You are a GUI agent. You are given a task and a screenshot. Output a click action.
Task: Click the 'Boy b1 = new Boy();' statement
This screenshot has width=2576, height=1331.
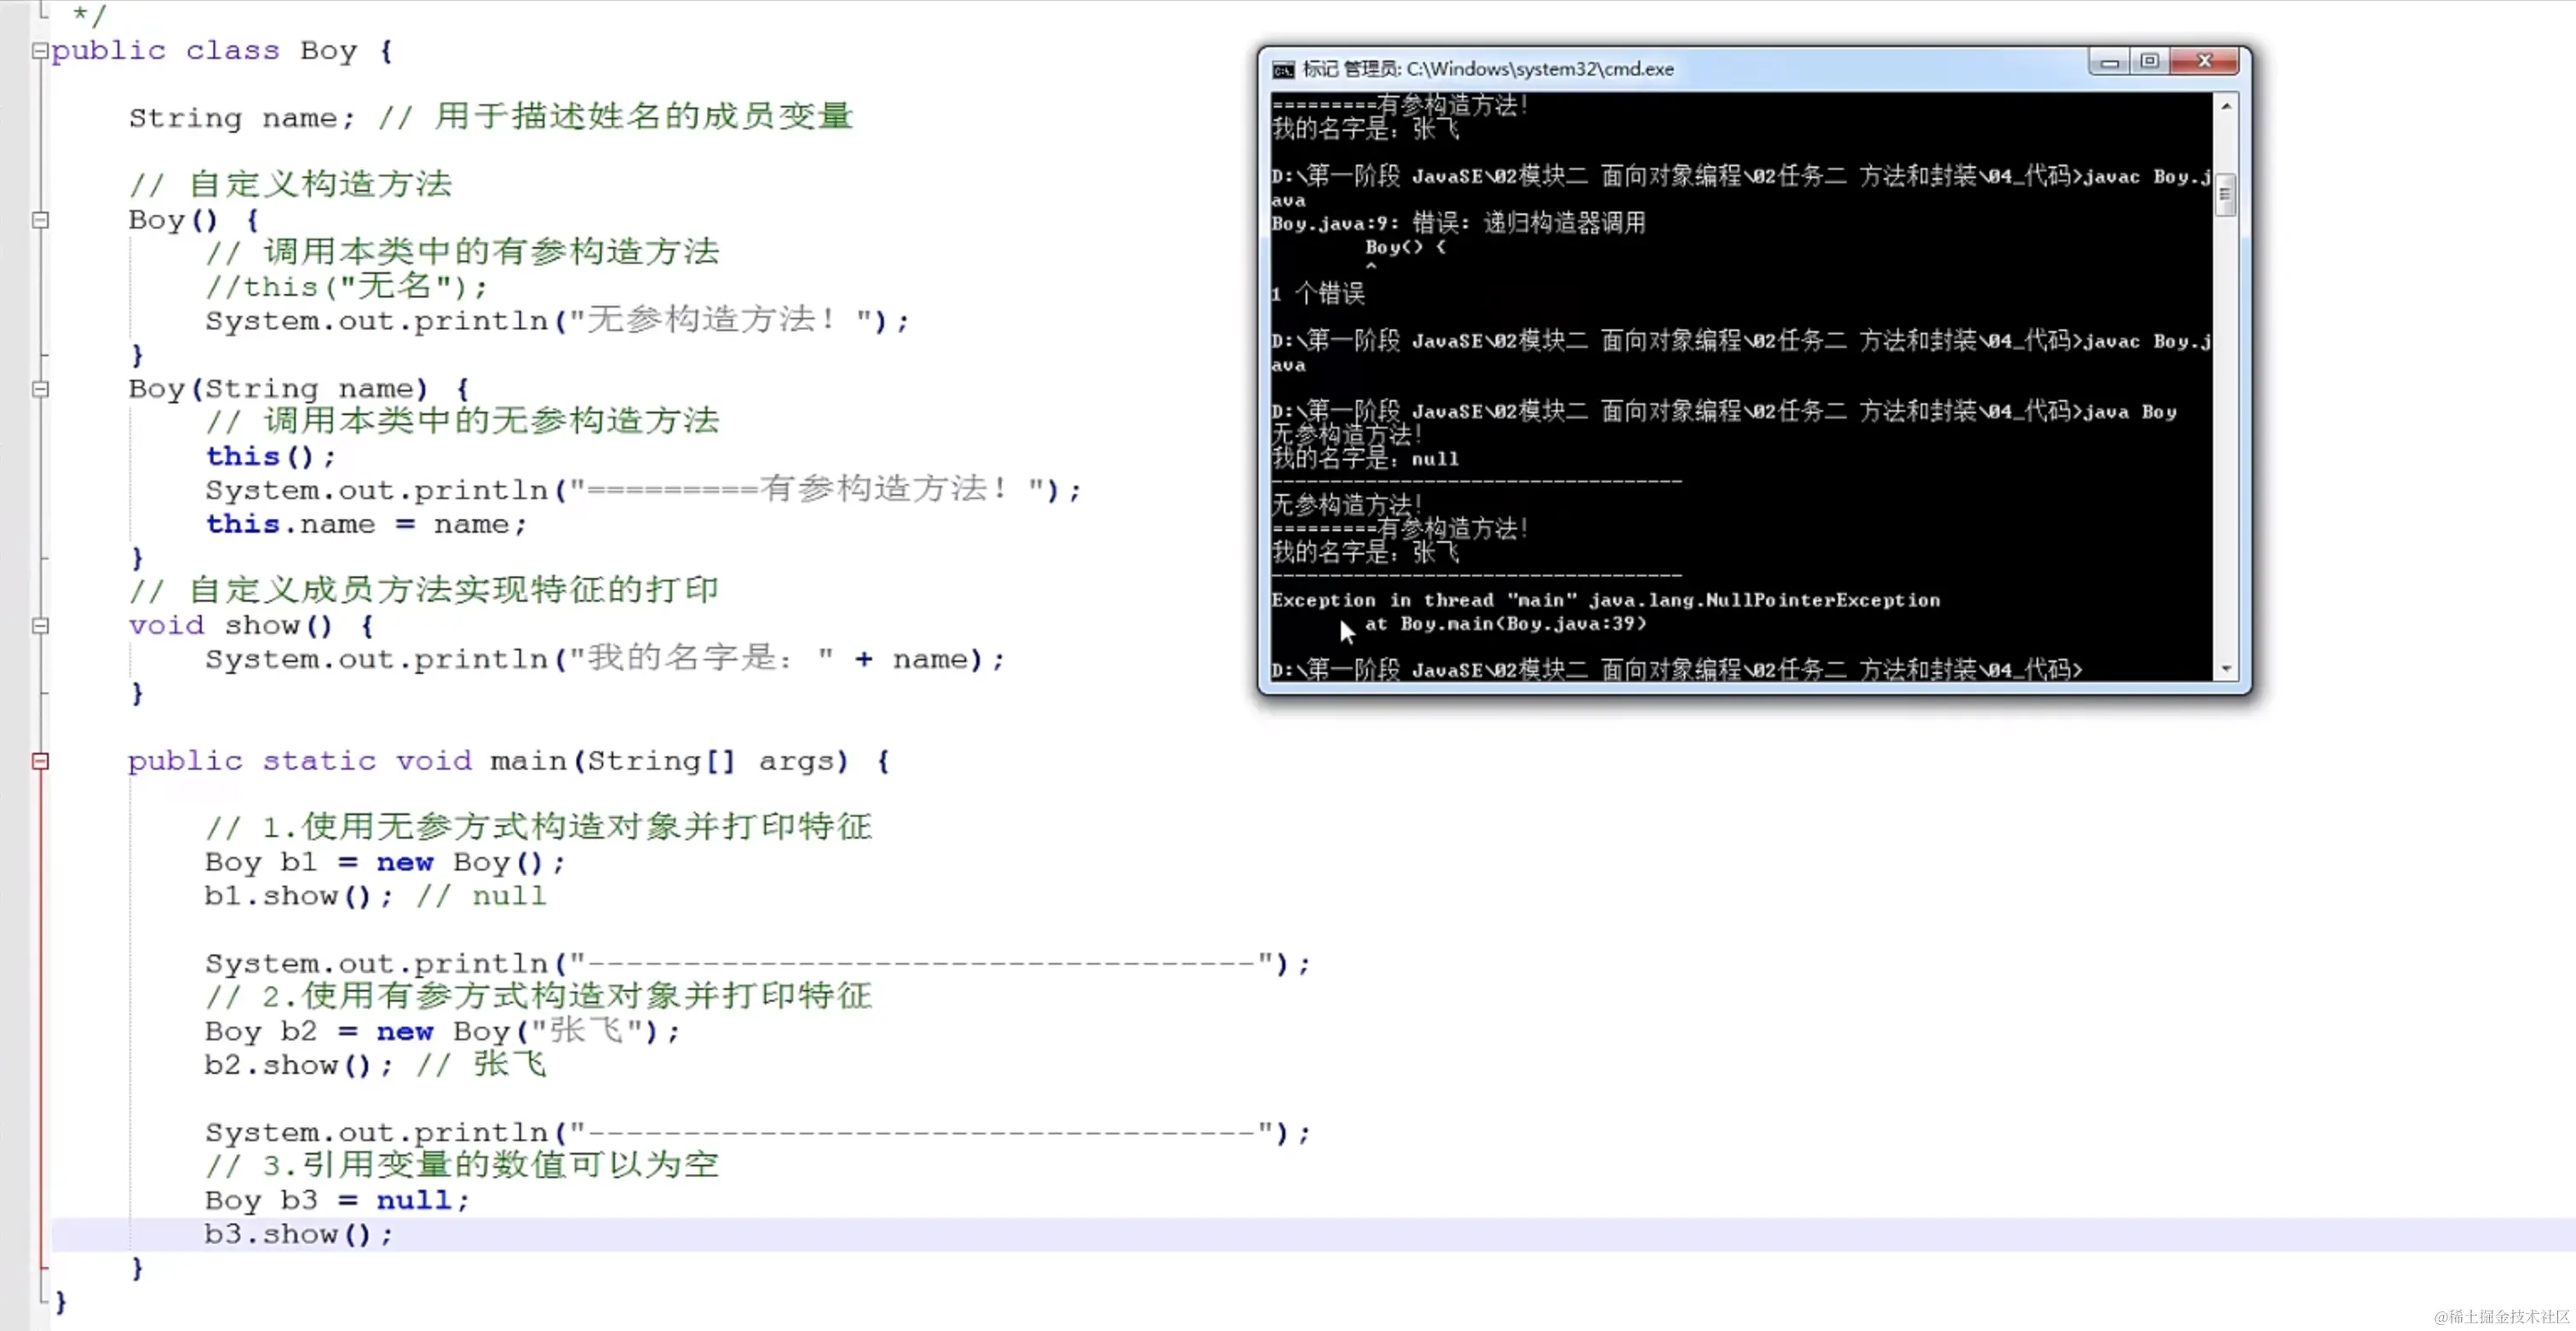click(384, 862)
